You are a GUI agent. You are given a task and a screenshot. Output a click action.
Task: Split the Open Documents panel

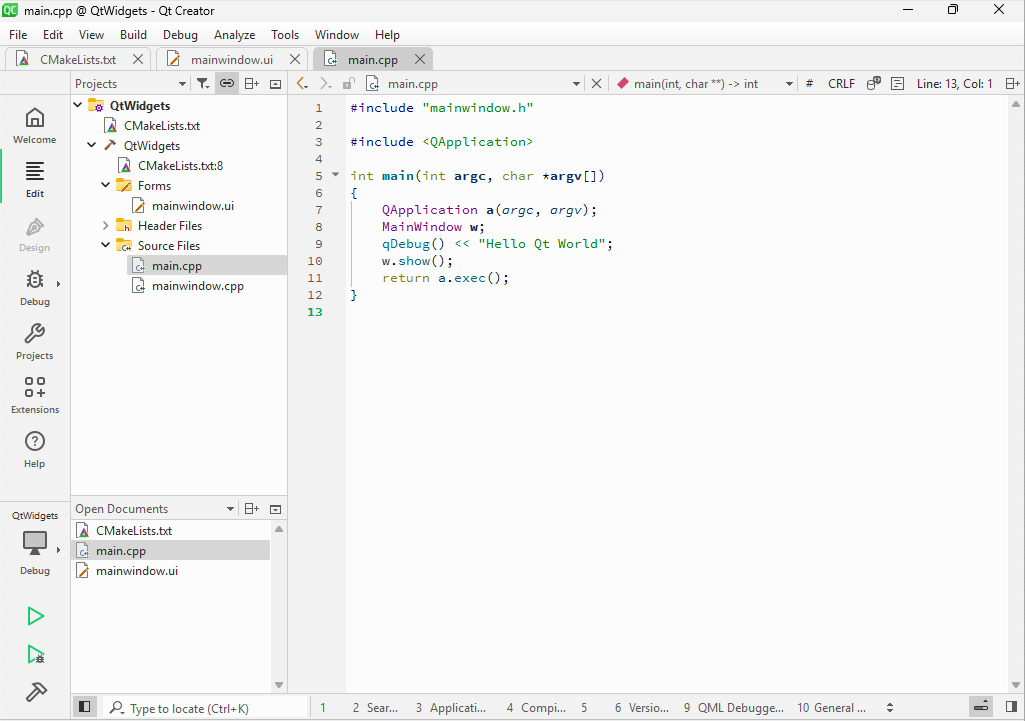[252, 509]
